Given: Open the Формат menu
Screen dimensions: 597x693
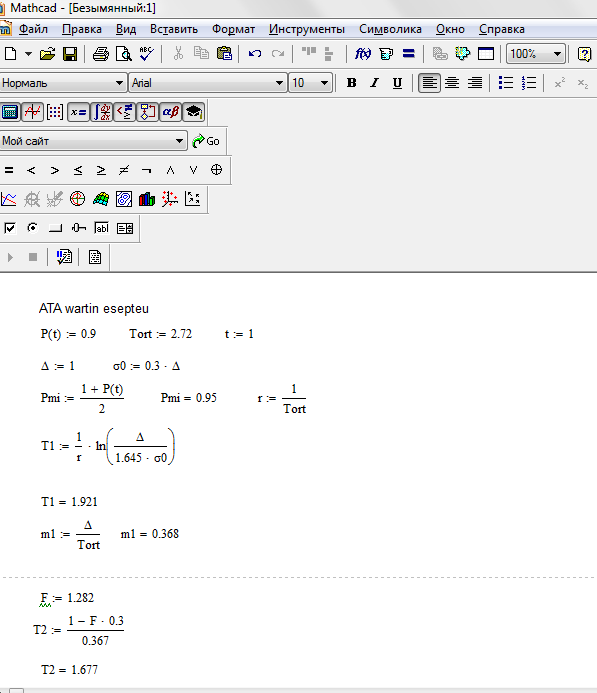Looking at the screenshot, I should point(233,29).
